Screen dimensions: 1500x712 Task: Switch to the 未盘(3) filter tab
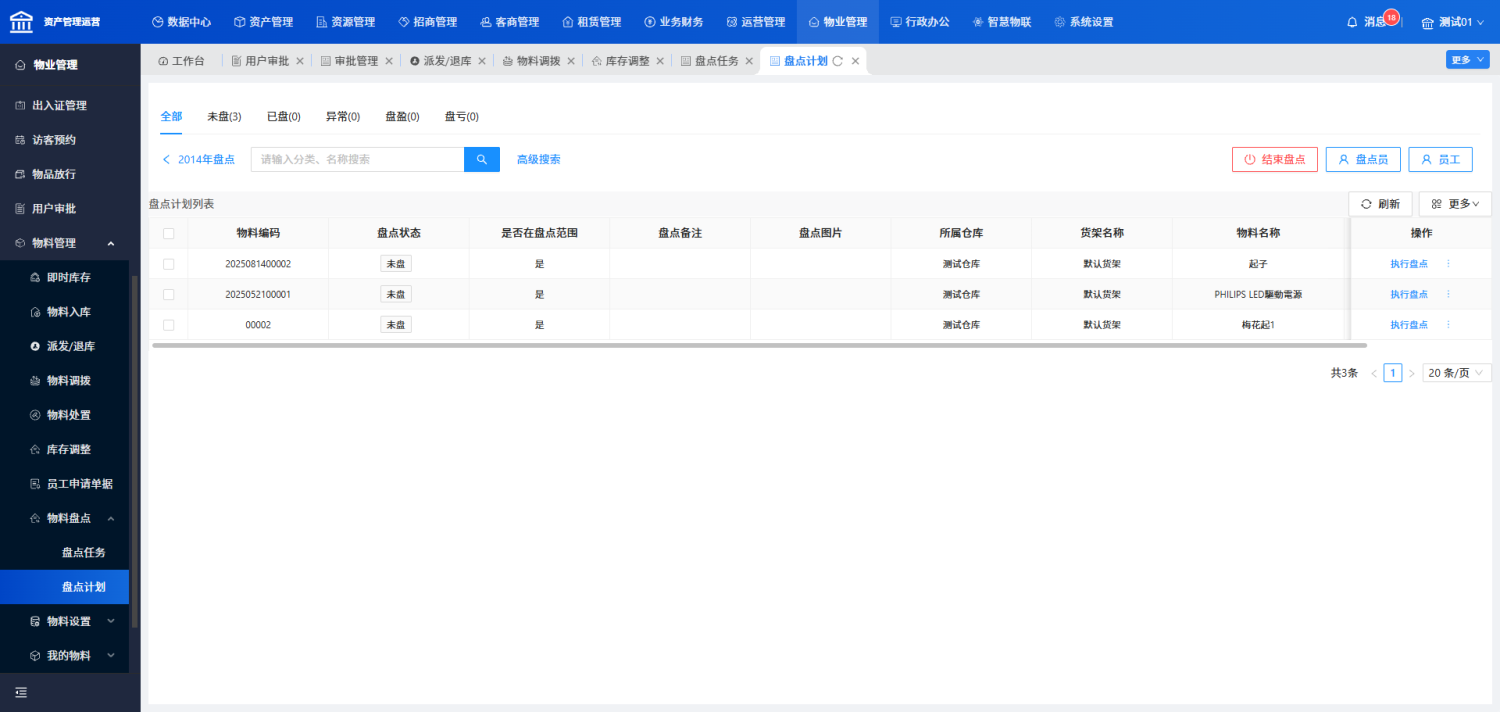(x=224, y=117)
